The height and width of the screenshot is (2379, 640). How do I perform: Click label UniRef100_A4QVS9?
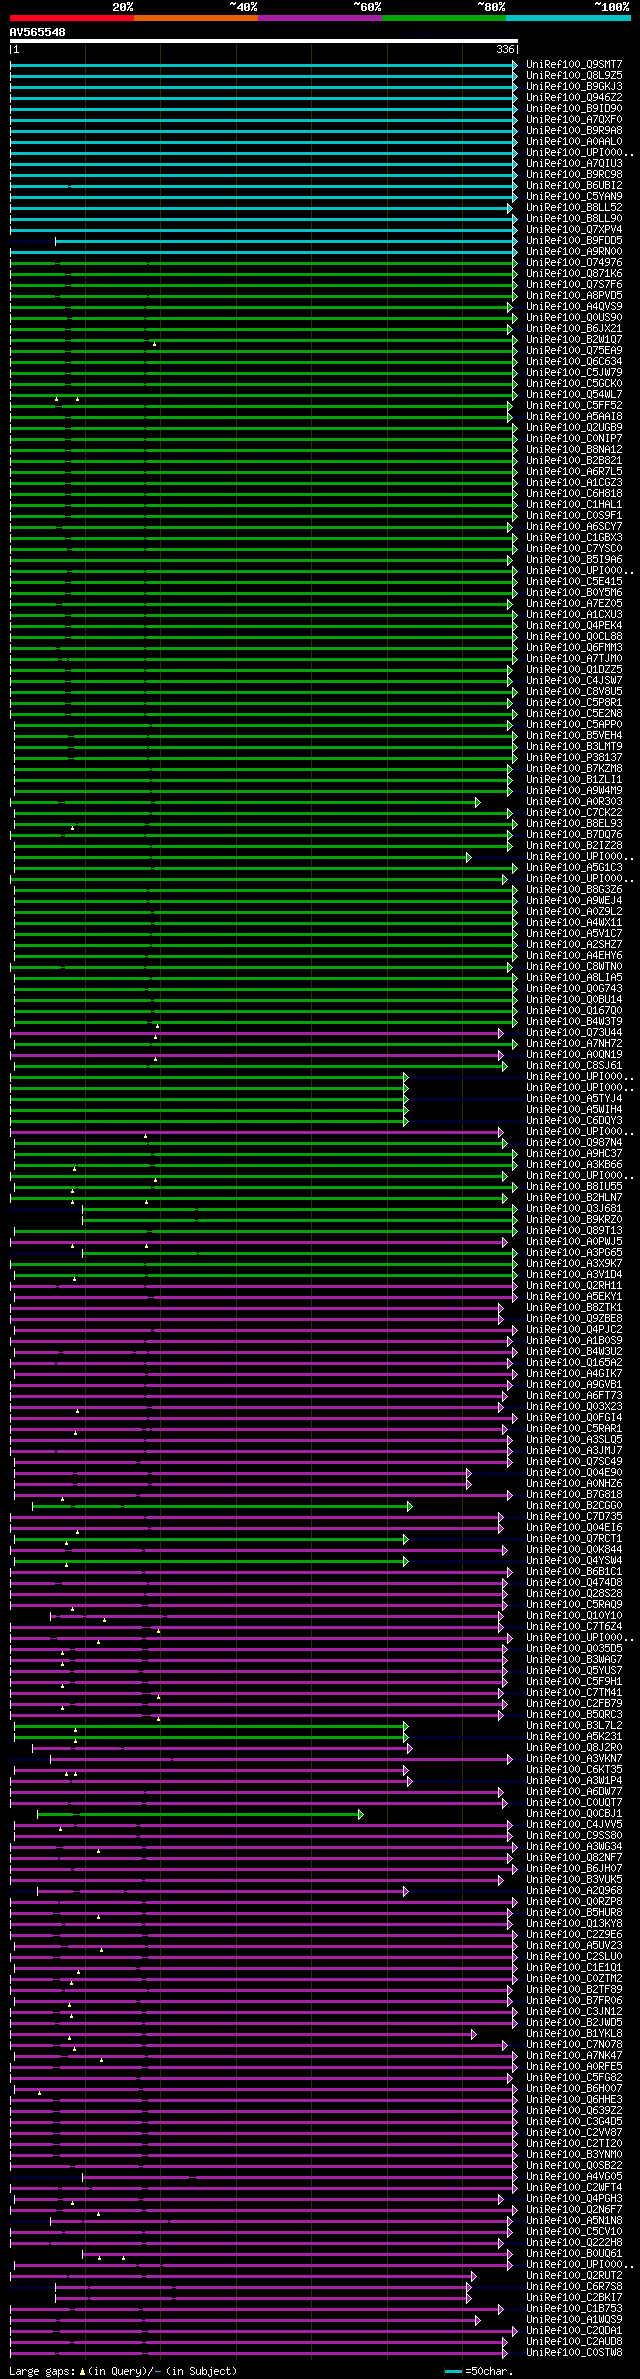(574, 306)
